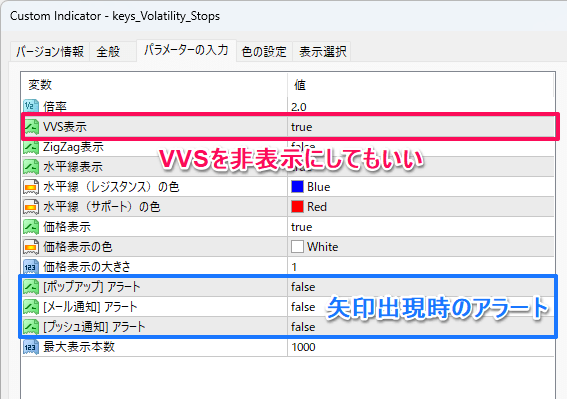Click the green icon beside ZigZag表示
This screenshot has height=399, width=567.
(x=31, y=147)
